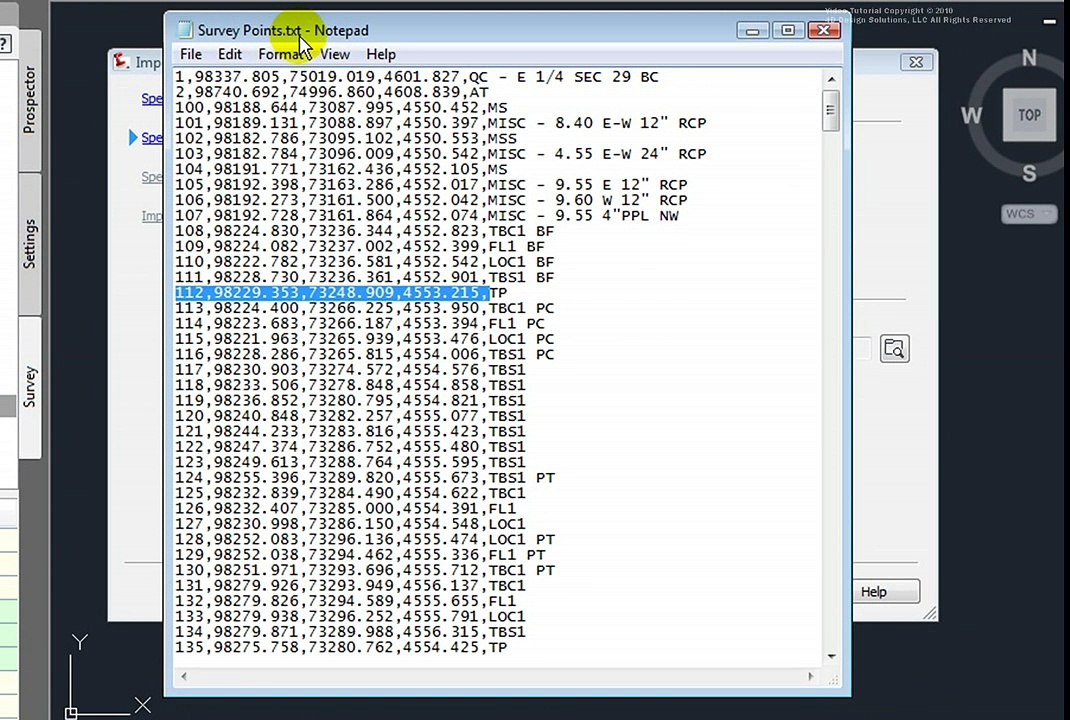Click the Notepad vertical scrollbar thumb
This screenshot has height=720, width=1070.
pyautogui.click(x=830, y=110)
